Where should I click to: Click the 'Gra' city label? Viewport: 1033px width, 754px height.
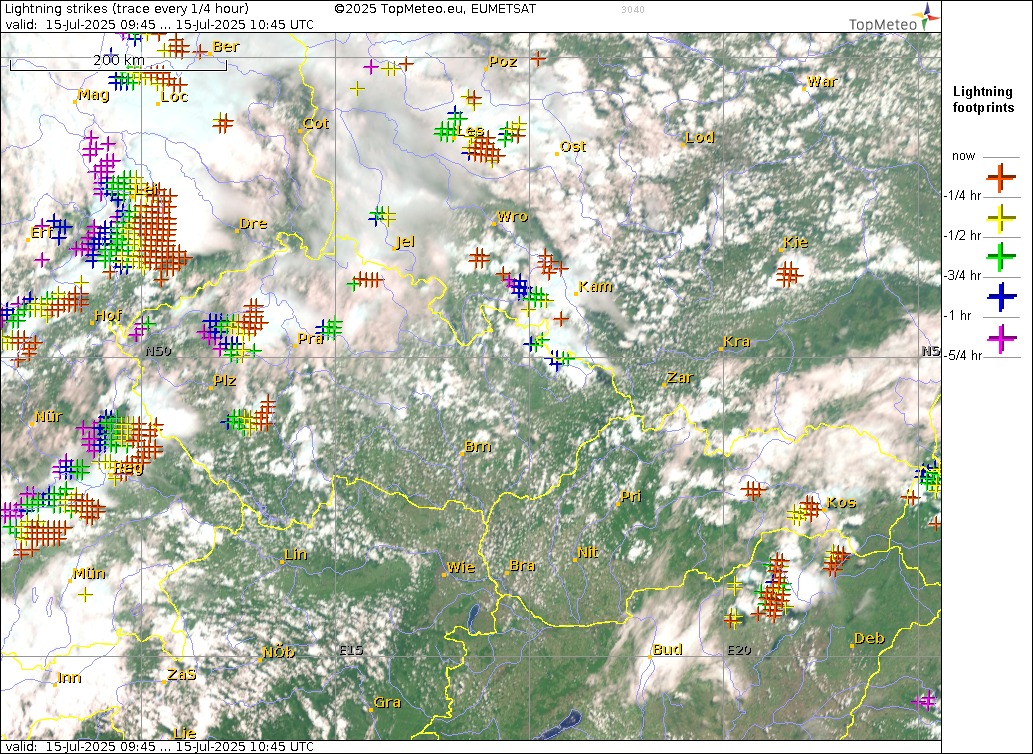[x=387, y=703]
